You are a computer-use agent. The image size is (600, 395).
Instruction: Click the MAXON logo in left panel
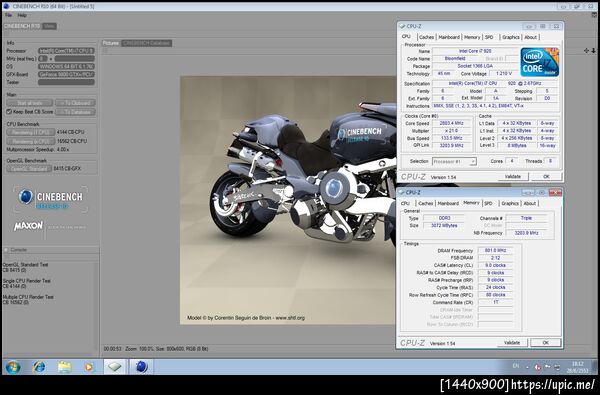tap(28, 226)
